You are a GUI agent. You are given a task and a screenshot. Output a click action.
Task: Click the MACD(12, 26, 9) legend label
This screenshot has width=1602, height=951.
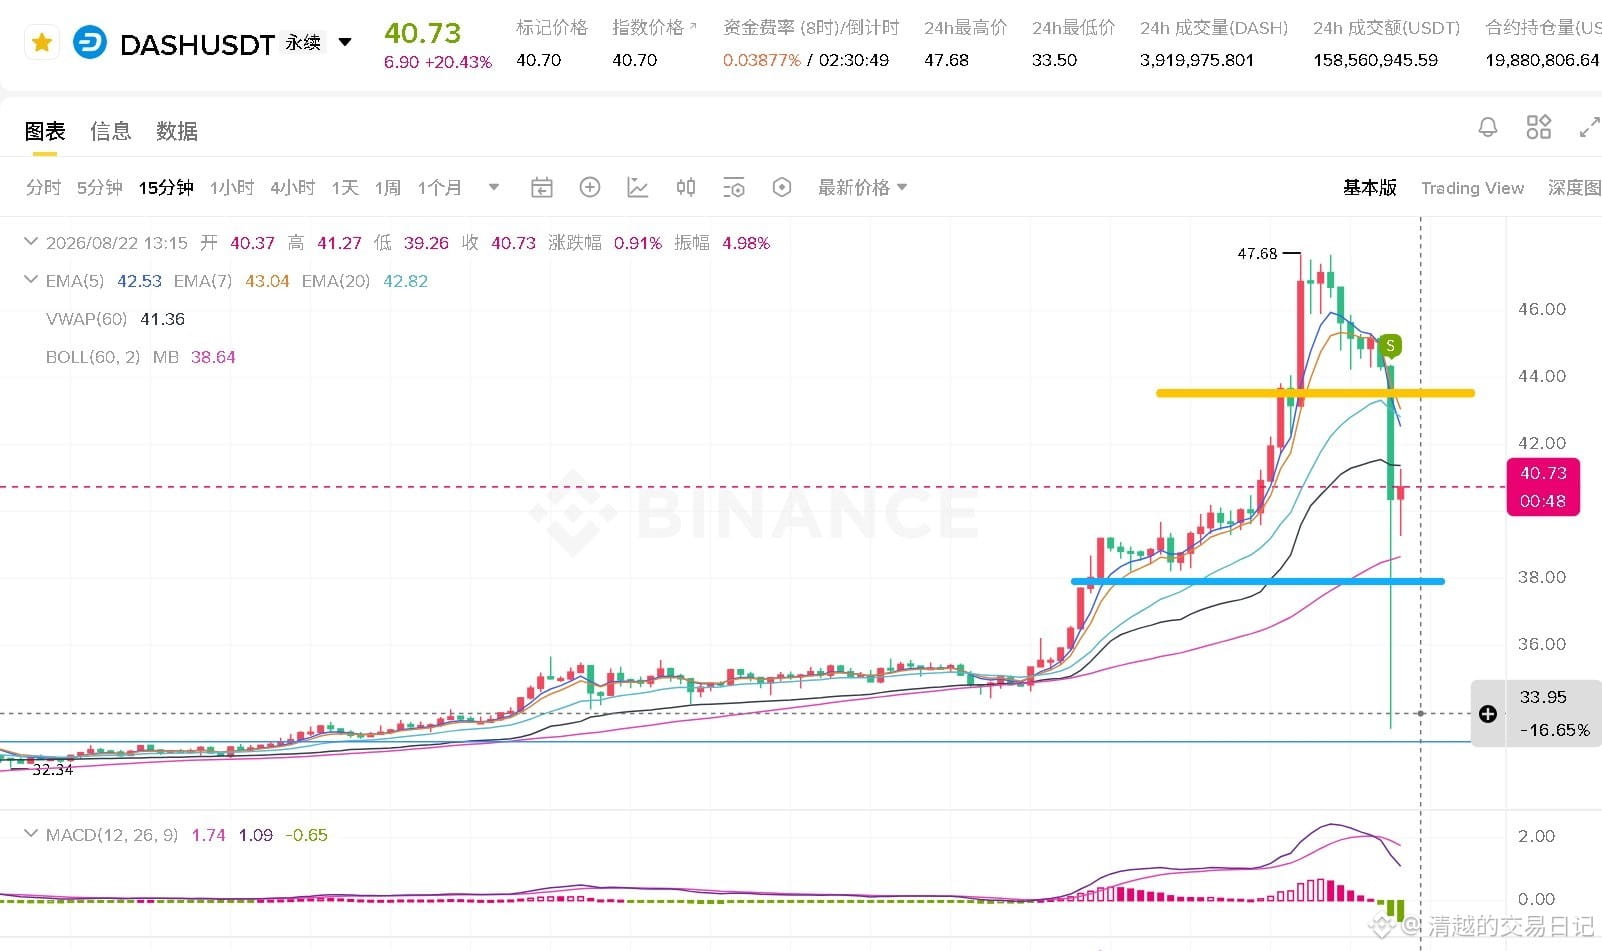pos(112,835)
